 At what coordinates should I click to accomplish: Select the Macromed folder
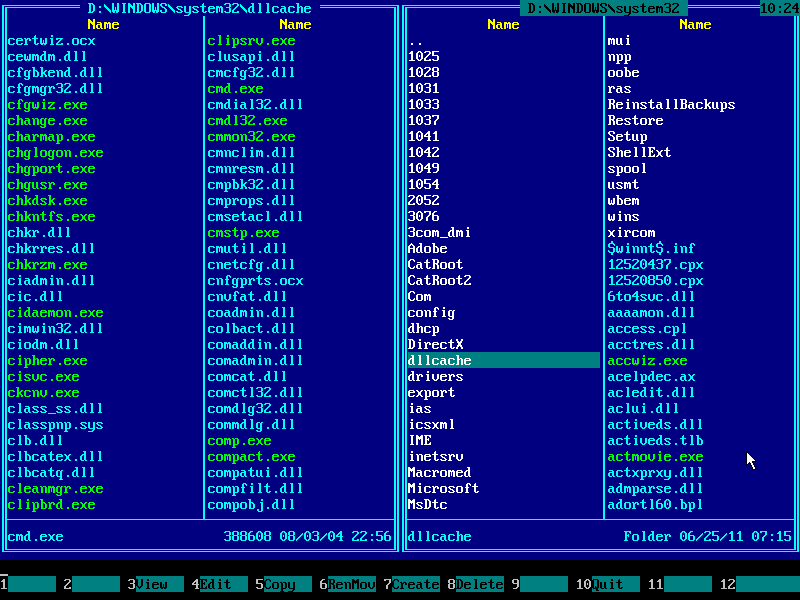[x=439, y=472]
